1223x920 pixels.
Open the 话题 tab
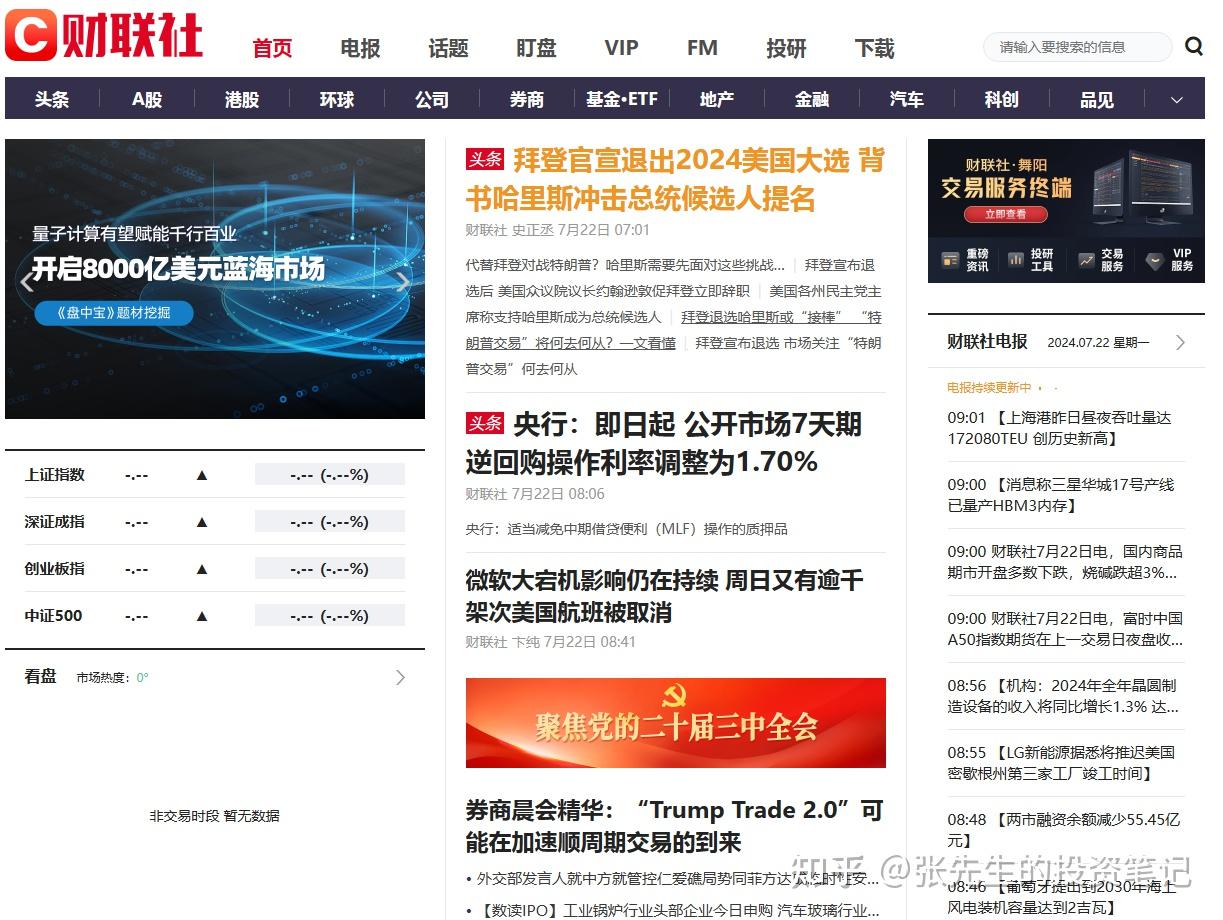tap(448, 48)
